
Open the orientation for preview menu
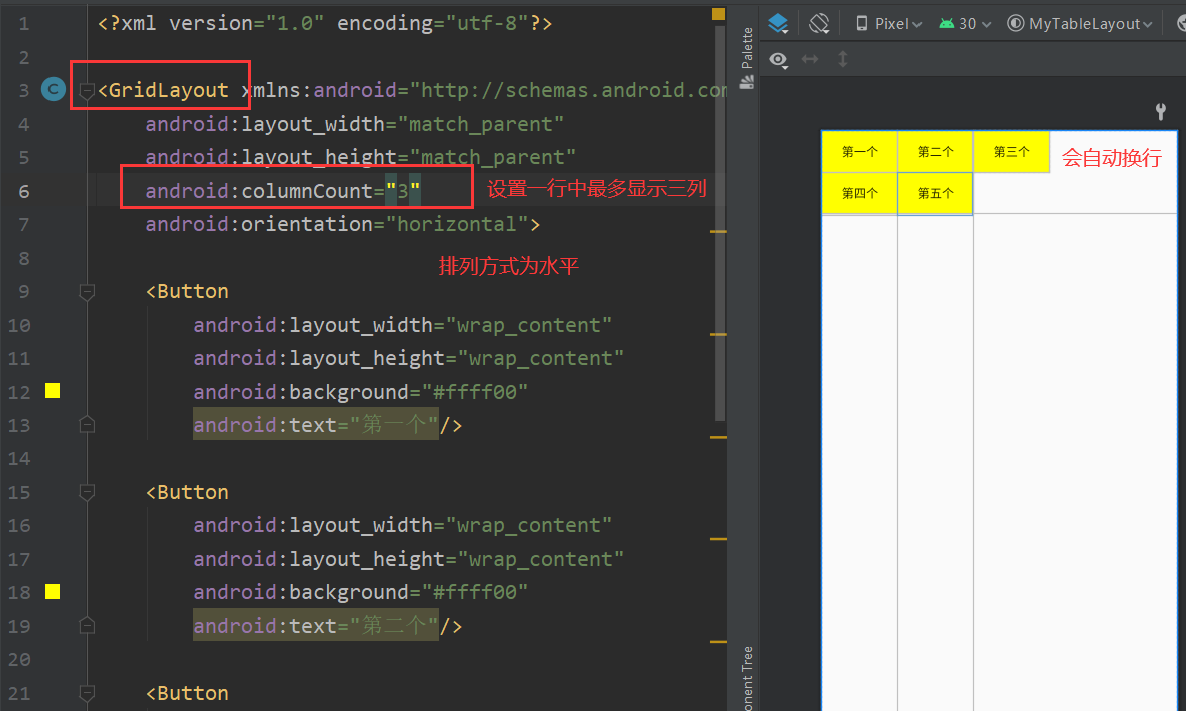click(819, 23)
